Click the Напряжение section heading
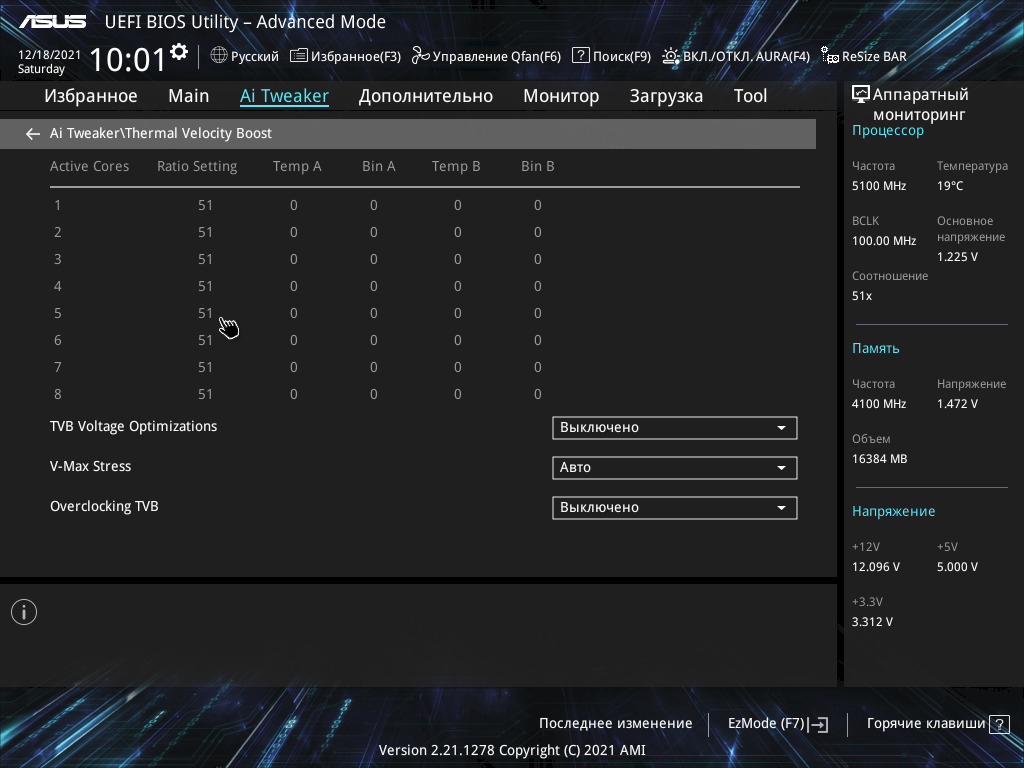The height and width of the screenshot is (768, 1024). point(893,511)
